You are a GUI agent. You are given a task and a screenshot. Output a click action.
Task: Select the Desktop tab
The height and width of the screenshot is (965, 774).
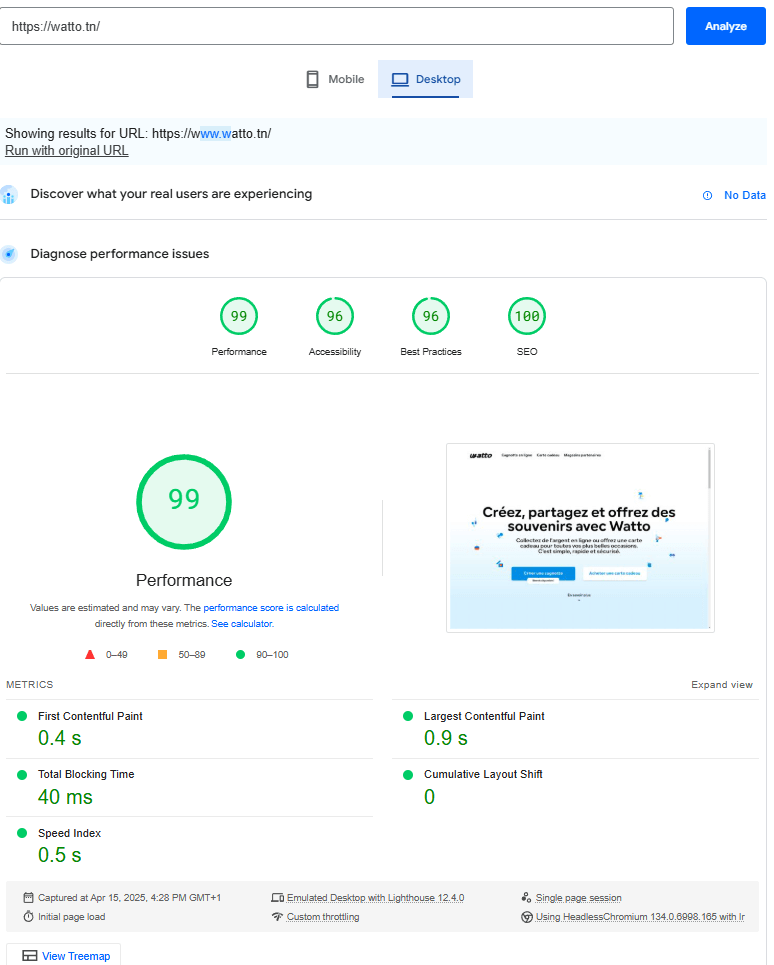pyautogui.click(x=426, y=79)
